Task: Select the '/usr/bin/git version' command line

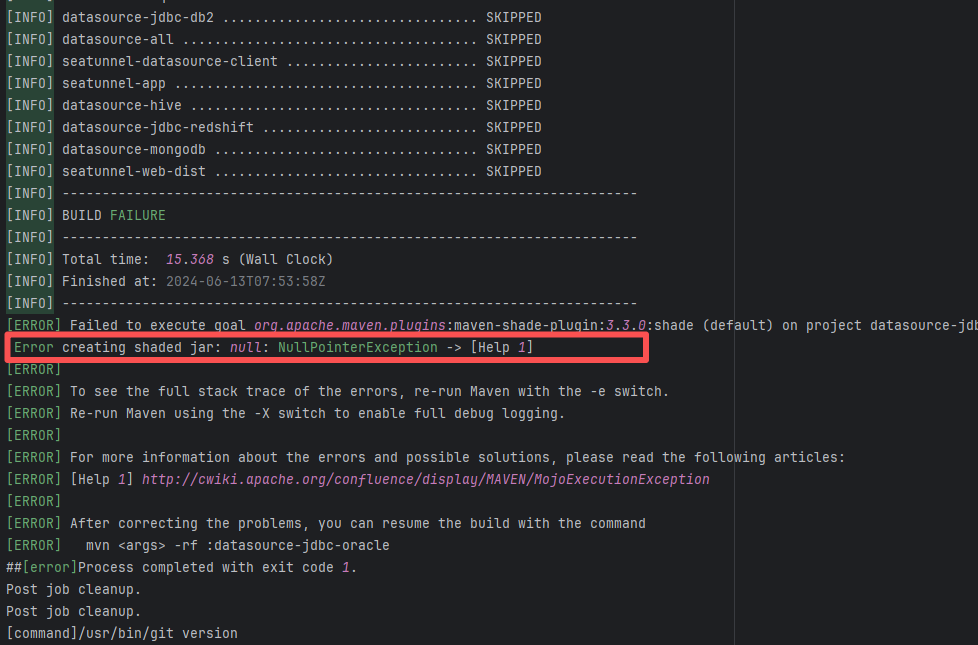Action: coord(122,633)
